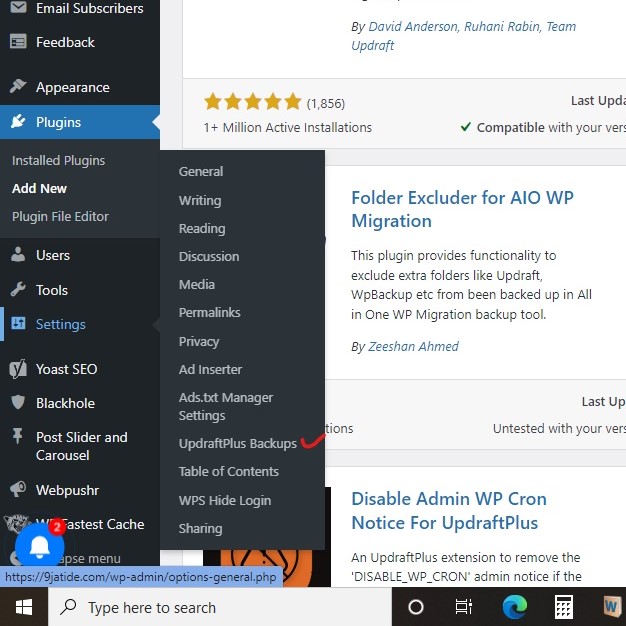Click the Yoast SEO icon

[18, 369]
